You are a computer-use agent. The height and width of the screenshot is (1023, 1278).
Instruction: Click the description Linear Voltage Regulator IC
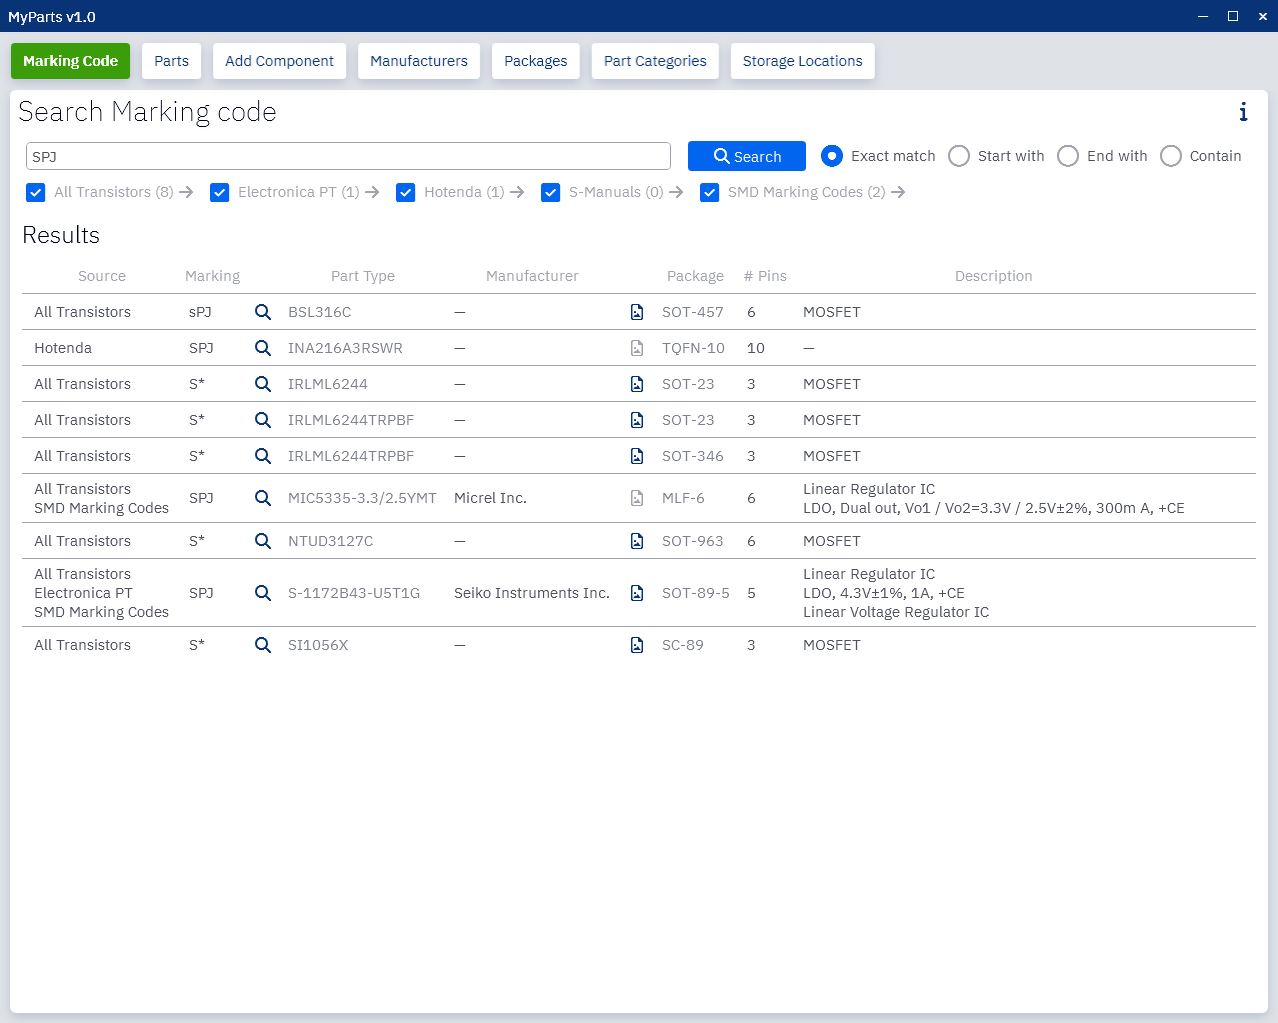pos(896,612)
